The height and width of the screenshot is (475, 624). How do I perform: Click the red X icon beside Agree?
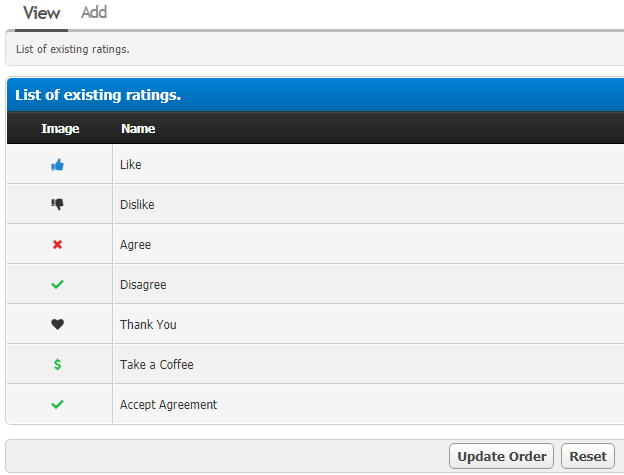click(x=57, y=245)
